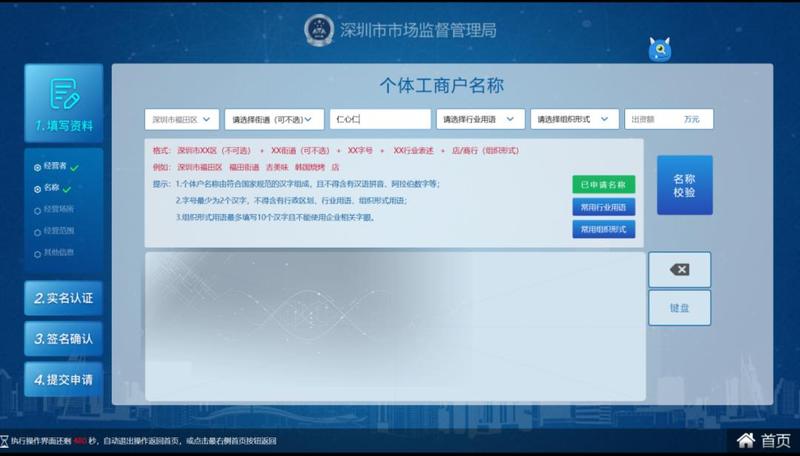Viewport: 800px width, 456px height.
Task: Click the Shenzhen market bureau emblem logo
Action: coord(321,30)
